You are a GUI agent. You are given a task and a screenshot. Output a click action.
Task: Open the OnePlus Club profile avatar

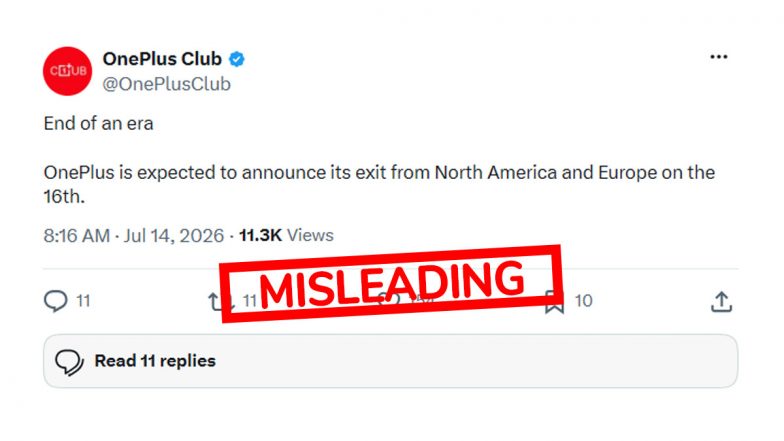[68, 71]
